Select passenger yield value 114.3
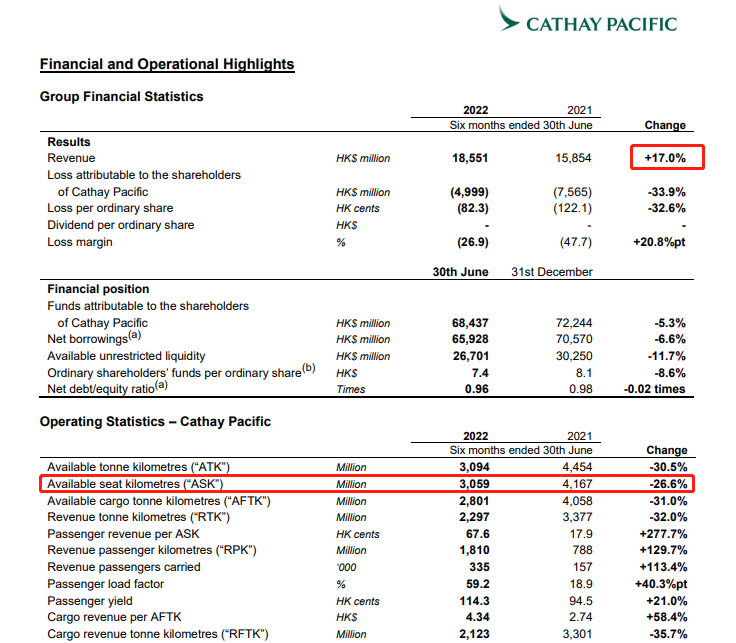Viewport: 736px width, 643px height. point(474,601)
